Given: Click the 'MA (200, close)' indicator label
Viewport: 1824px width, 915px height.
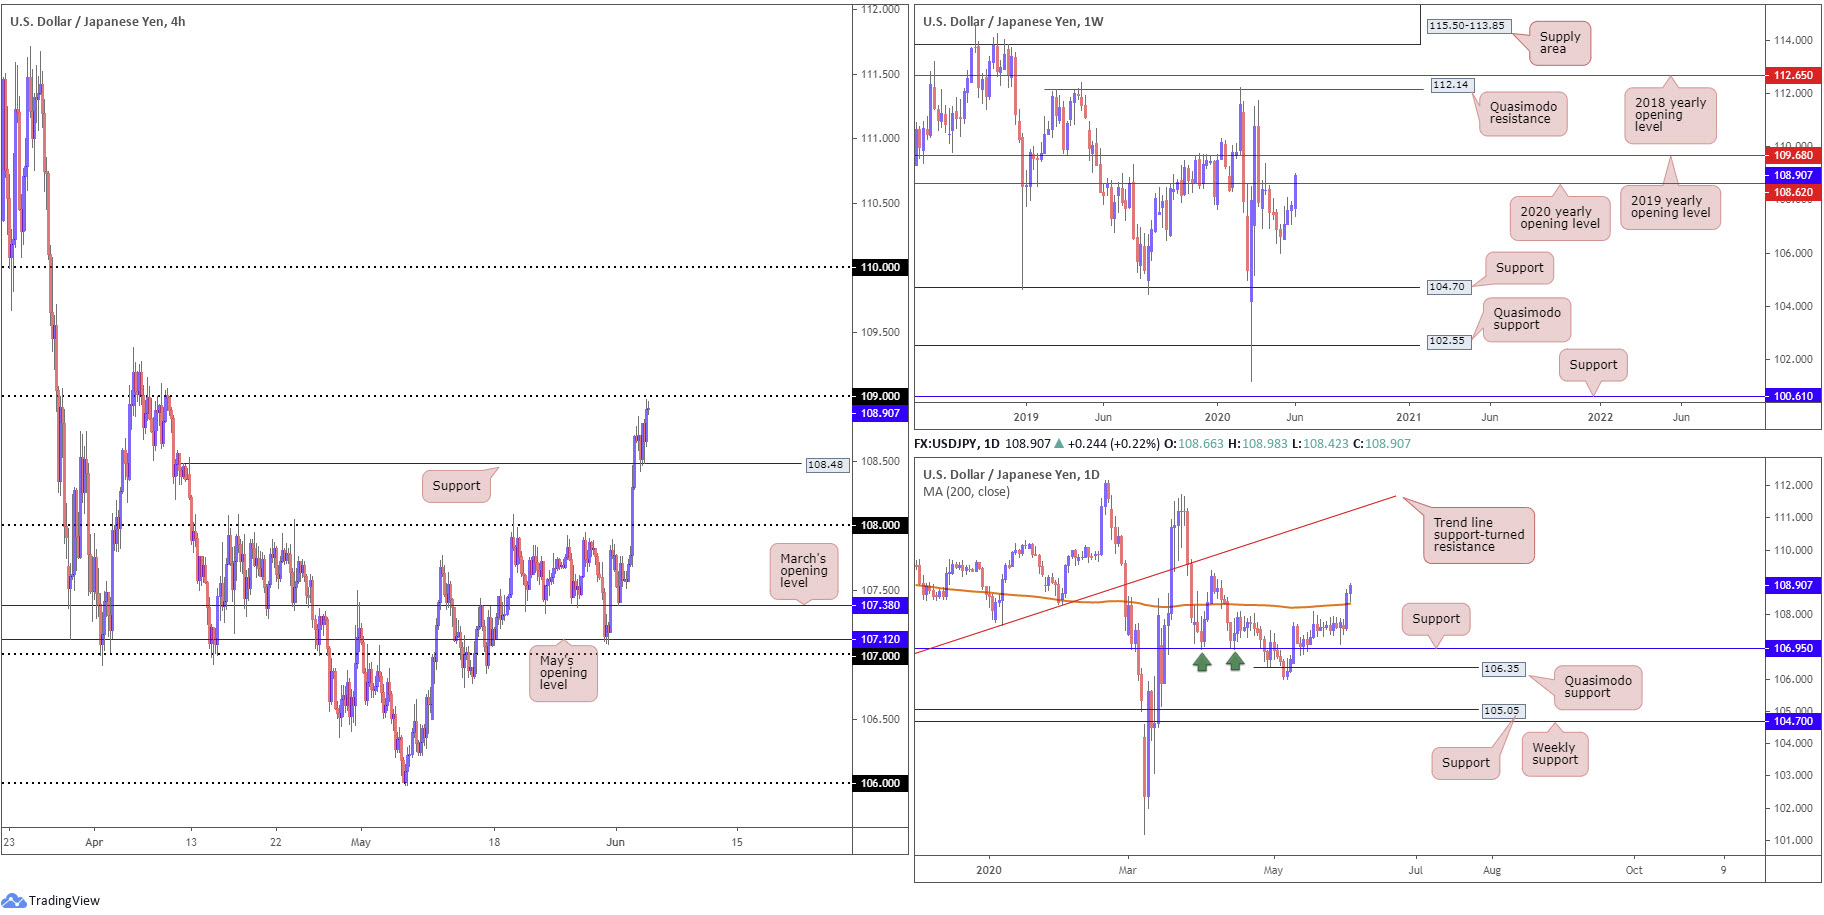Looking at the screenshot, I should [966, 491].
